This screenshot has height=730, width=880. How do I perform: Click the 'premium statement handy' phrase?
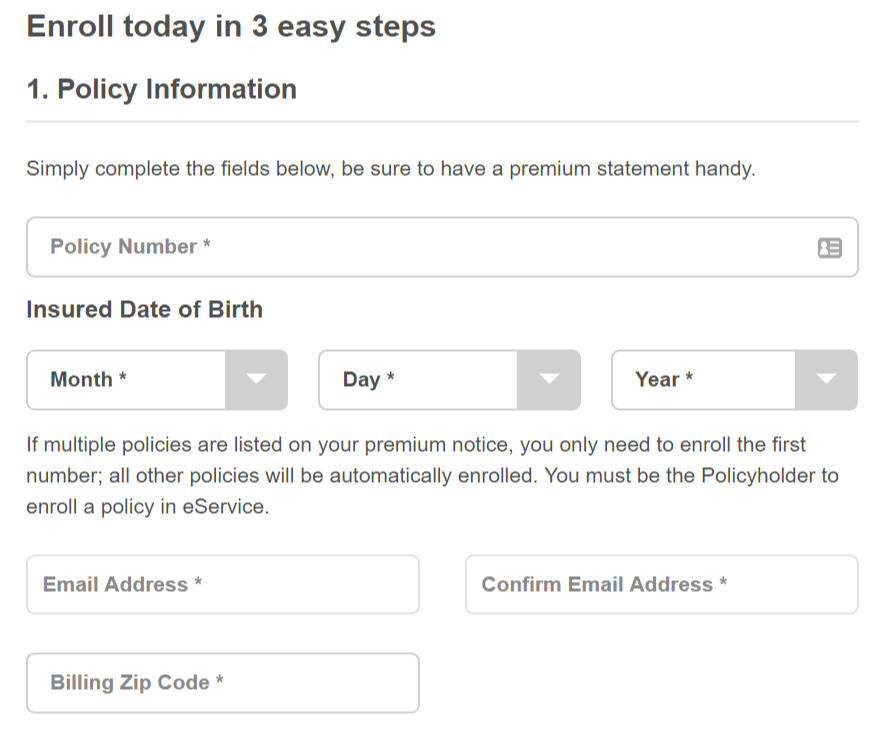pos(632,169)
